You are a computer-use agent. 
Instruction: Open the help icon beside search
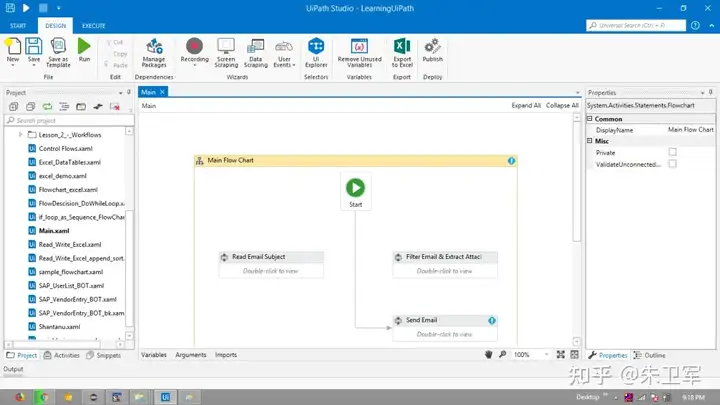(695, 25)
